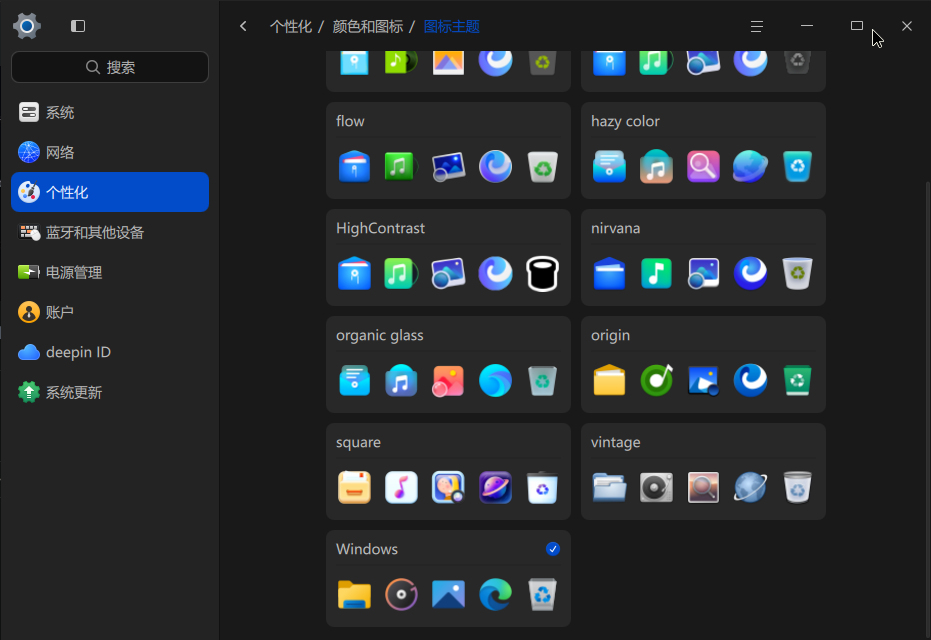
Task: Select the vintage theme name
Action: point(616,442)
